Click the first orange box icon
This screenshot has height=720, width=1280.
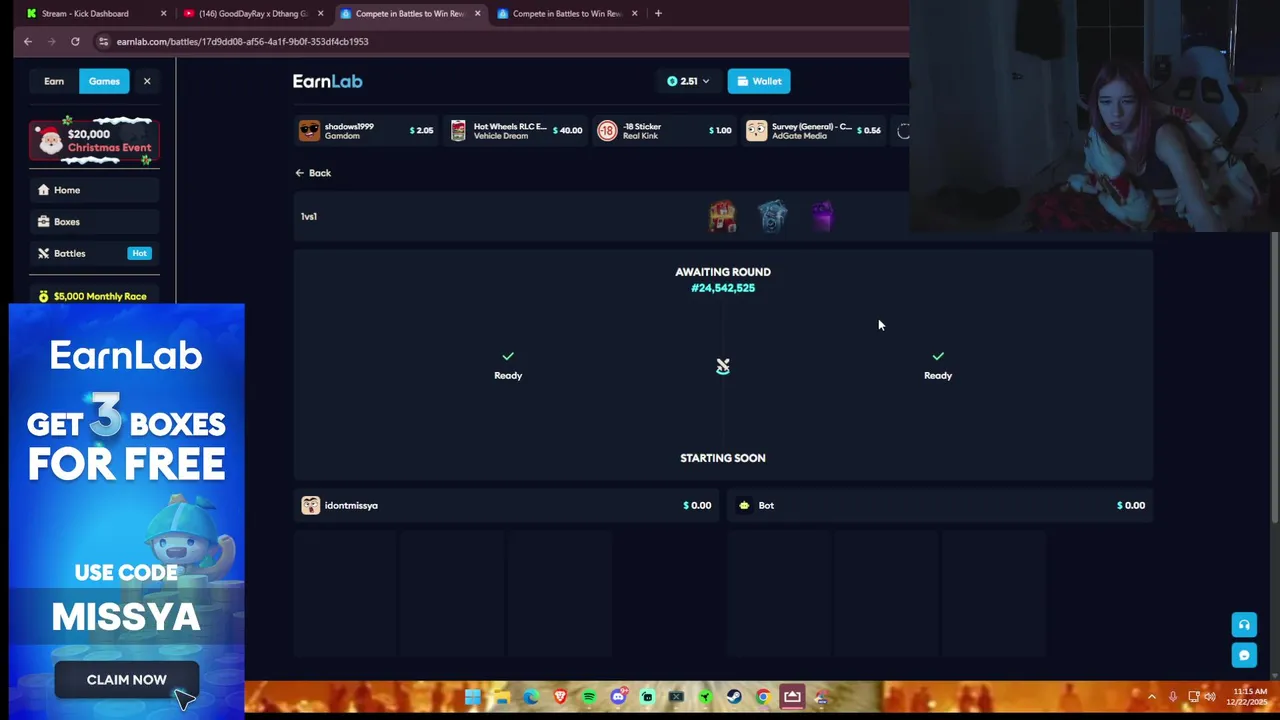[x=722, y=216]
